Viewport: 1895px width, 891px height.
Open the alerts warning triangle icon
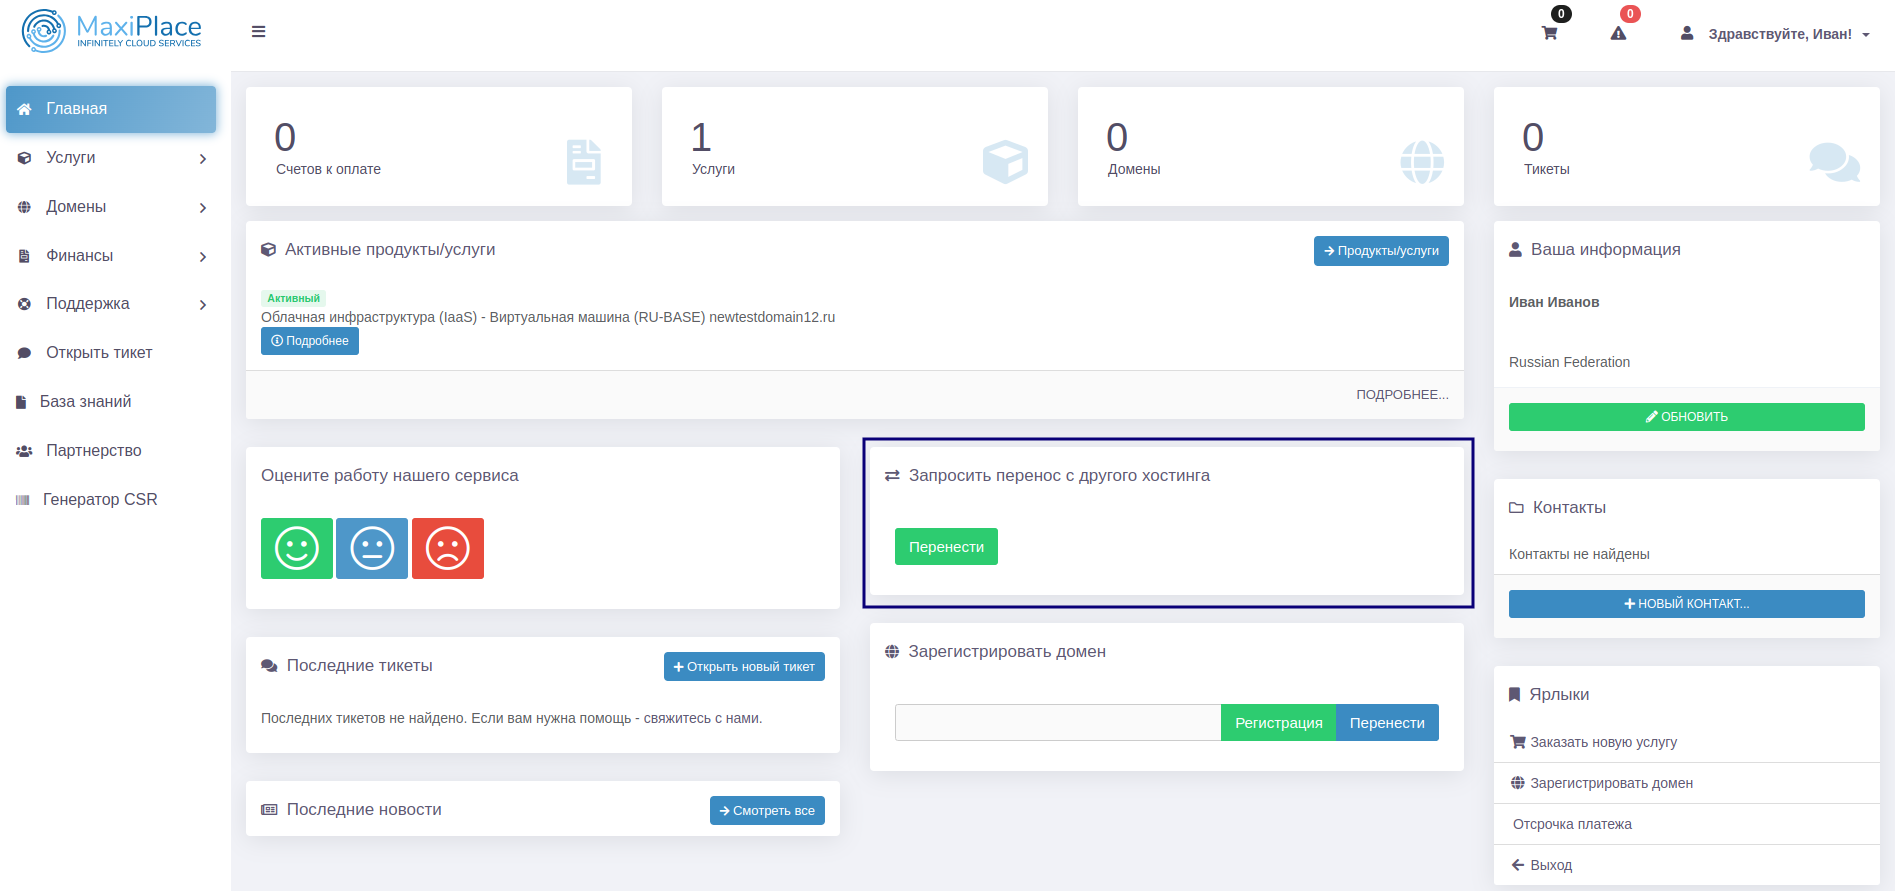coord(1618,33)
